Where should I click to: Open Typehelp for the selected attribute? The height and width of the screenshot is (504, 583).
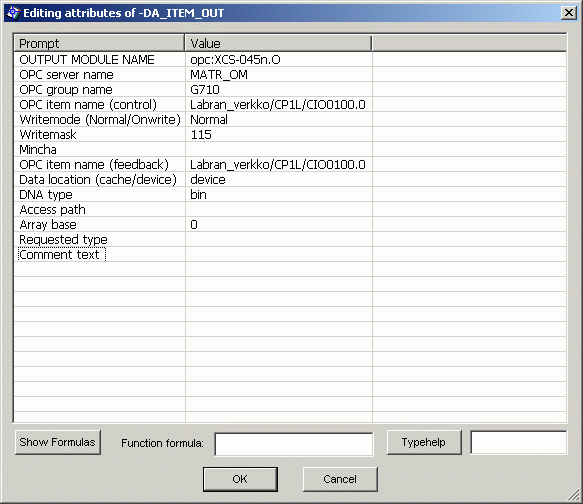pos(424,442)
